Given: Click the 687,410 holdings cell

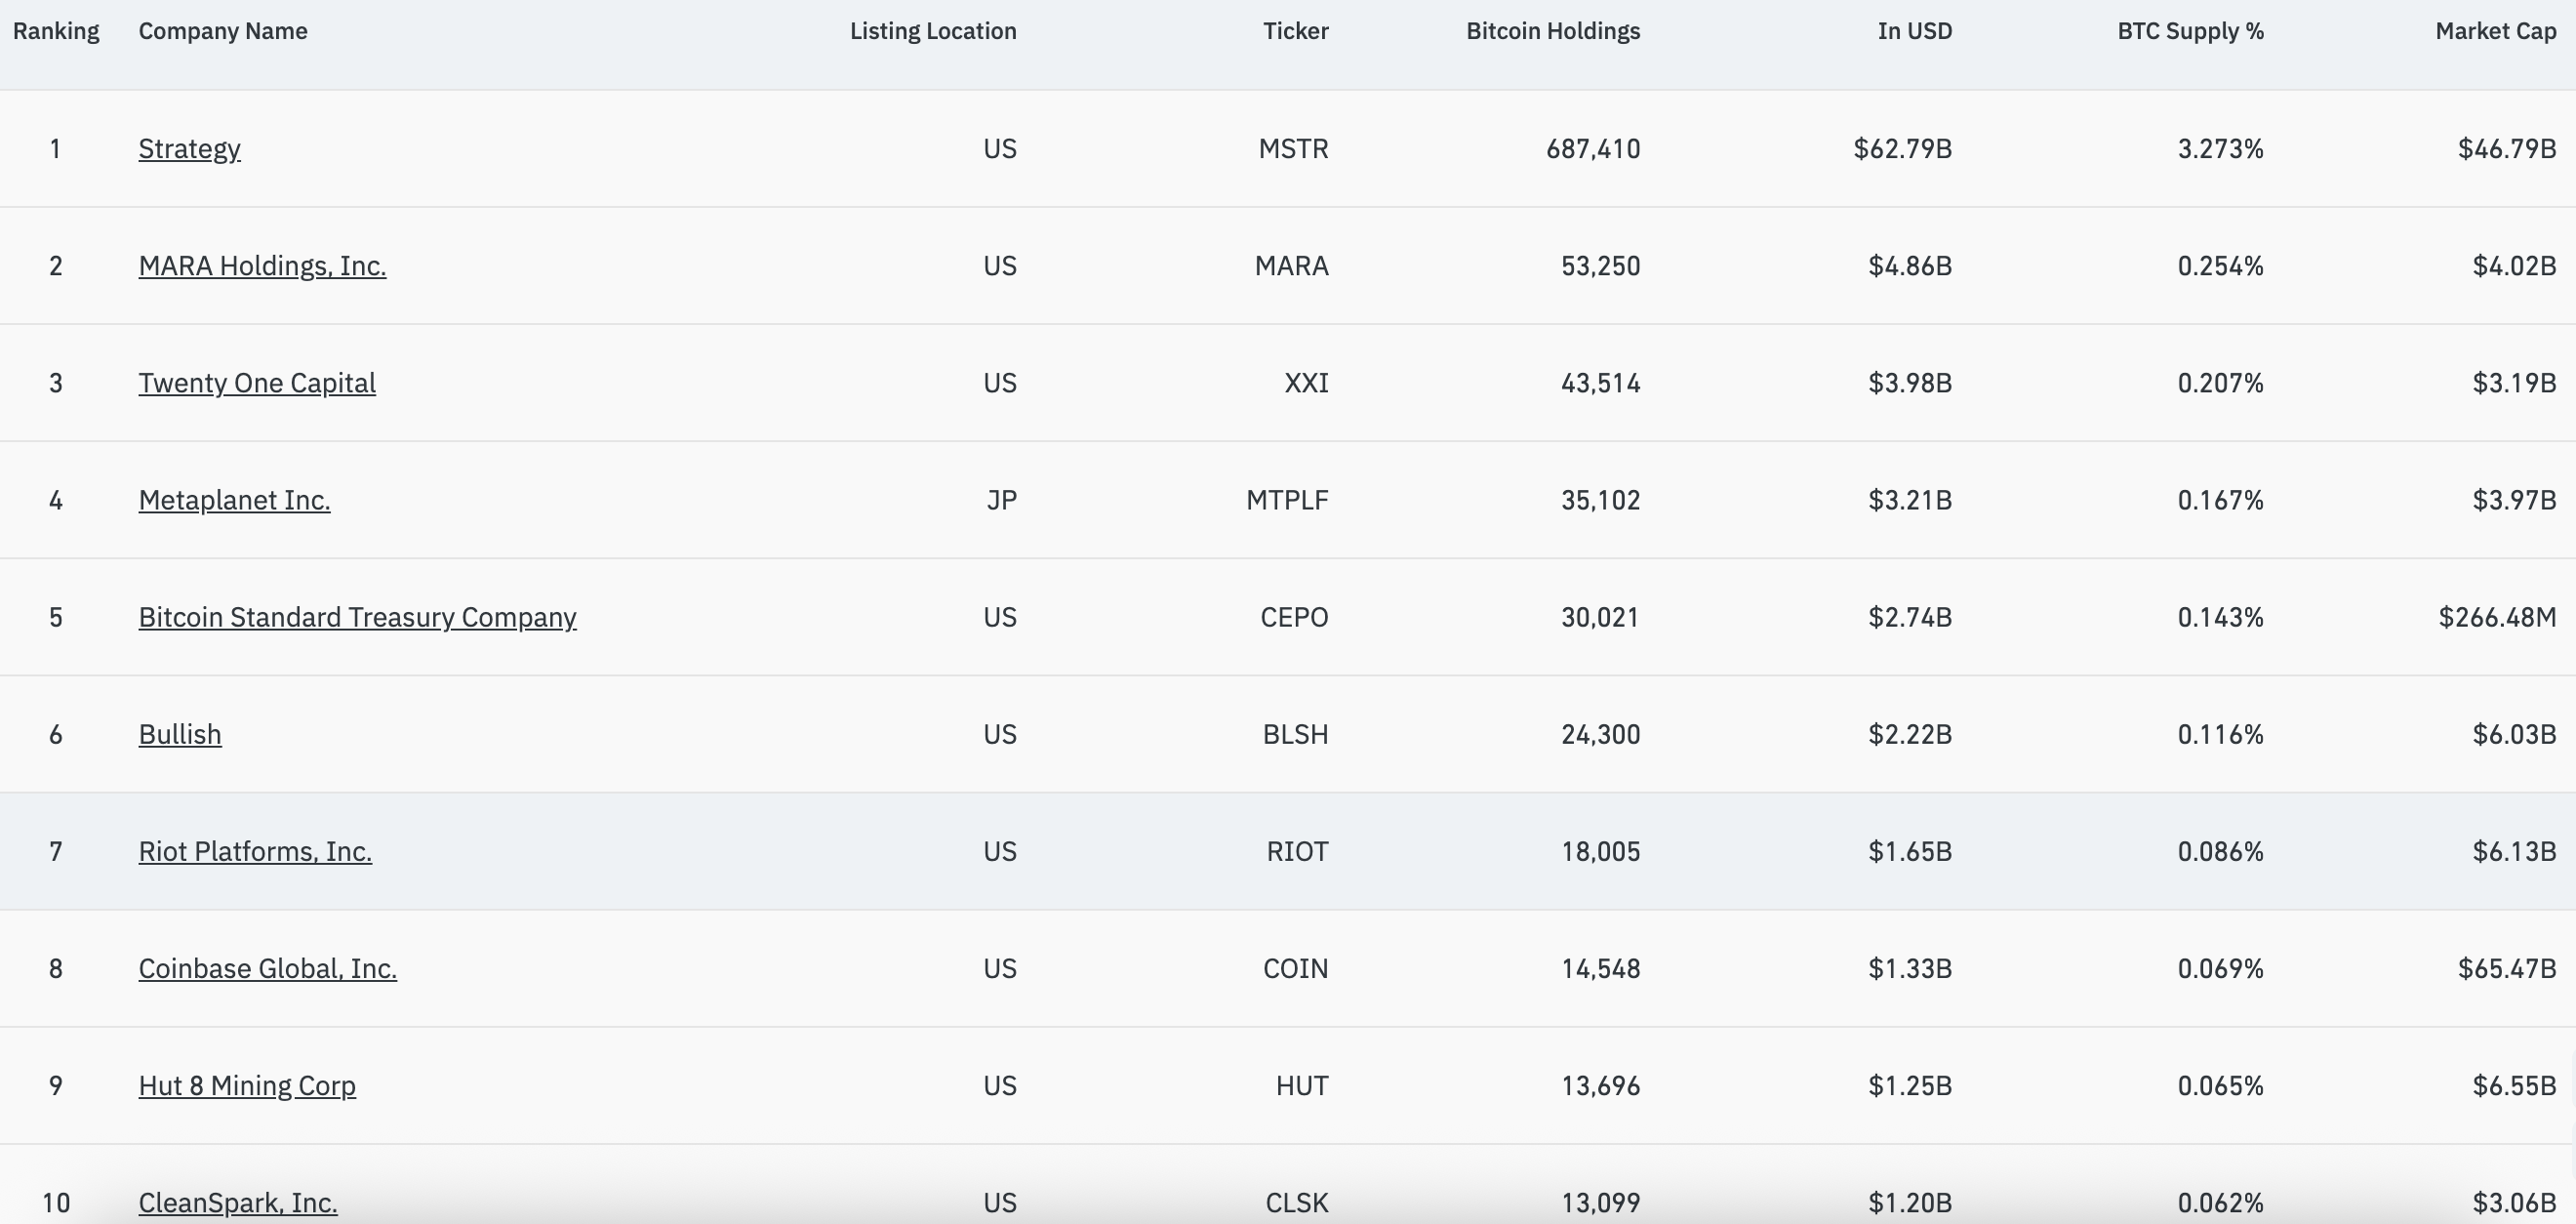Looking at the screenshot, I should (x=1592, y=149).
